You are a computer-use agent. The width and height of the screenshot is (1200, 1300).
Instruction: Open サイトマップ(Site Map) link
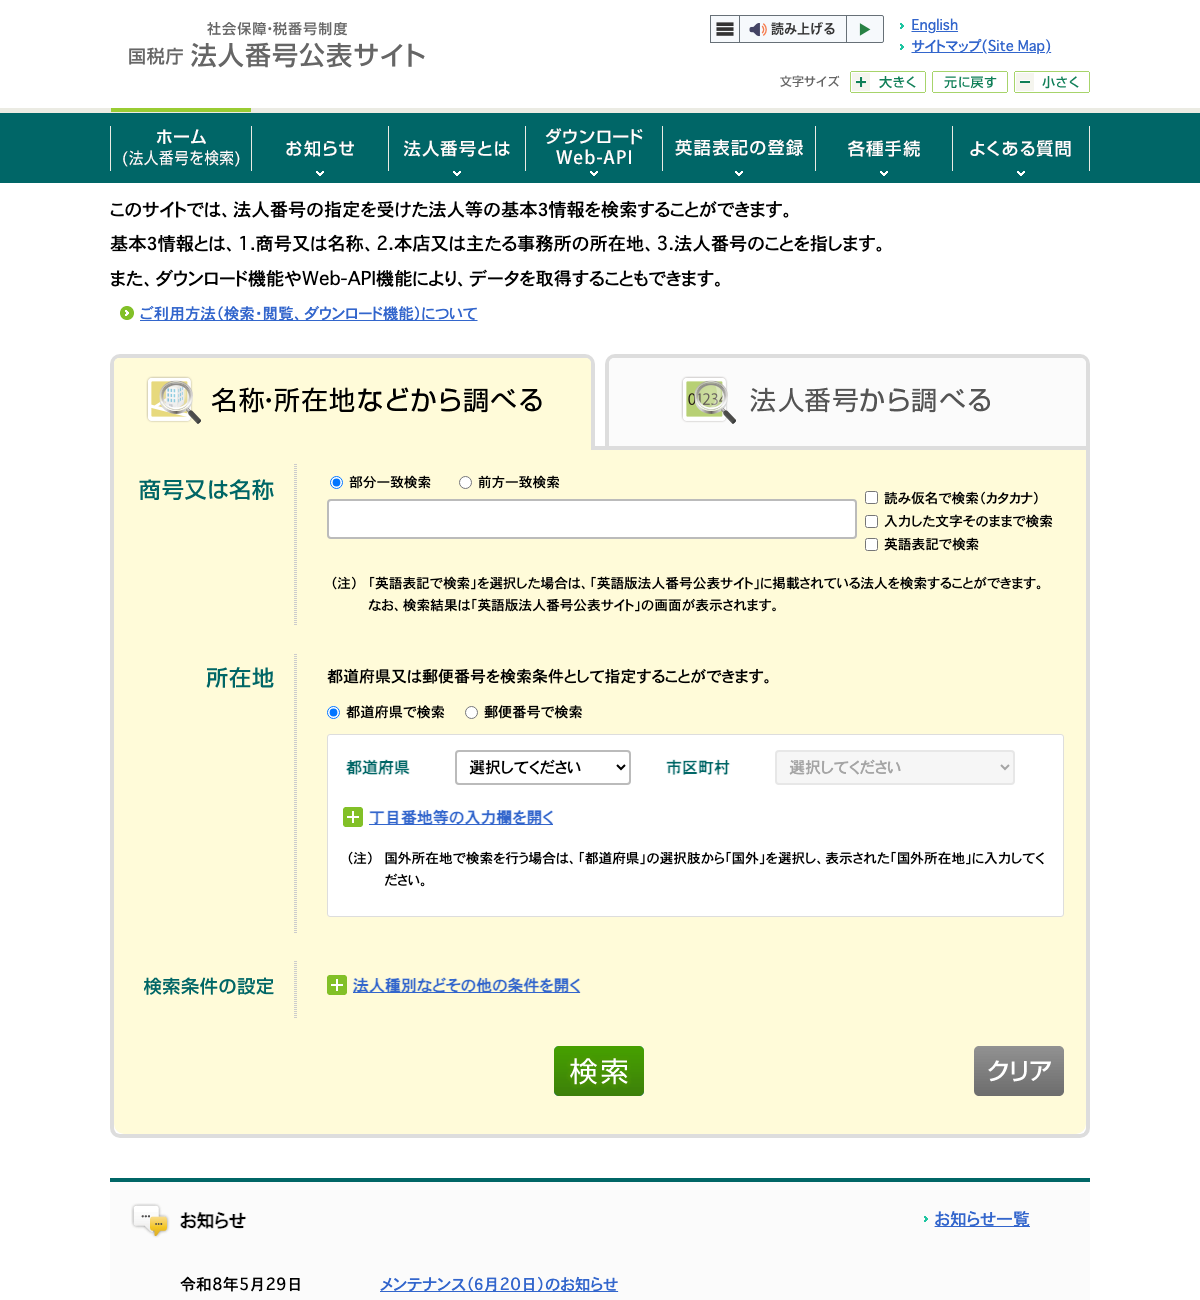click(x=981, y=46)
